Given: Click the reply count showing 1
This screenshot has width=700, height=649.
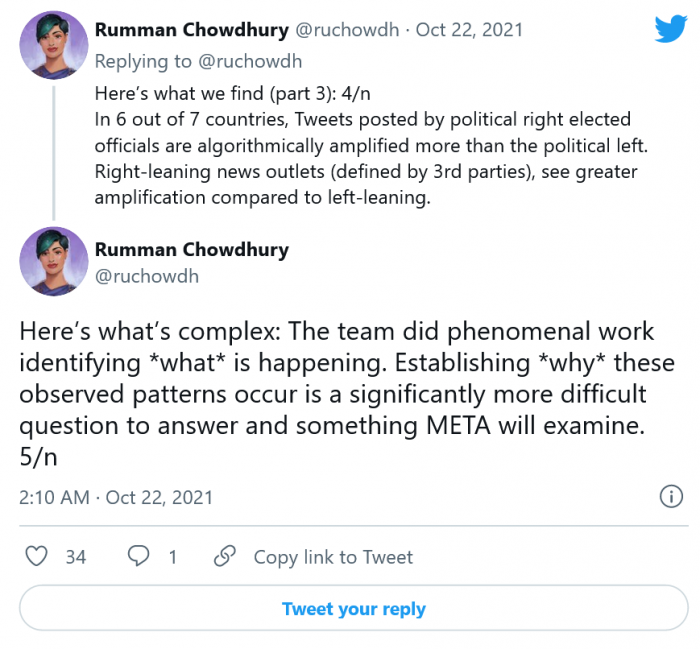Looking at the screenshot, I should (x=172, y=557).
